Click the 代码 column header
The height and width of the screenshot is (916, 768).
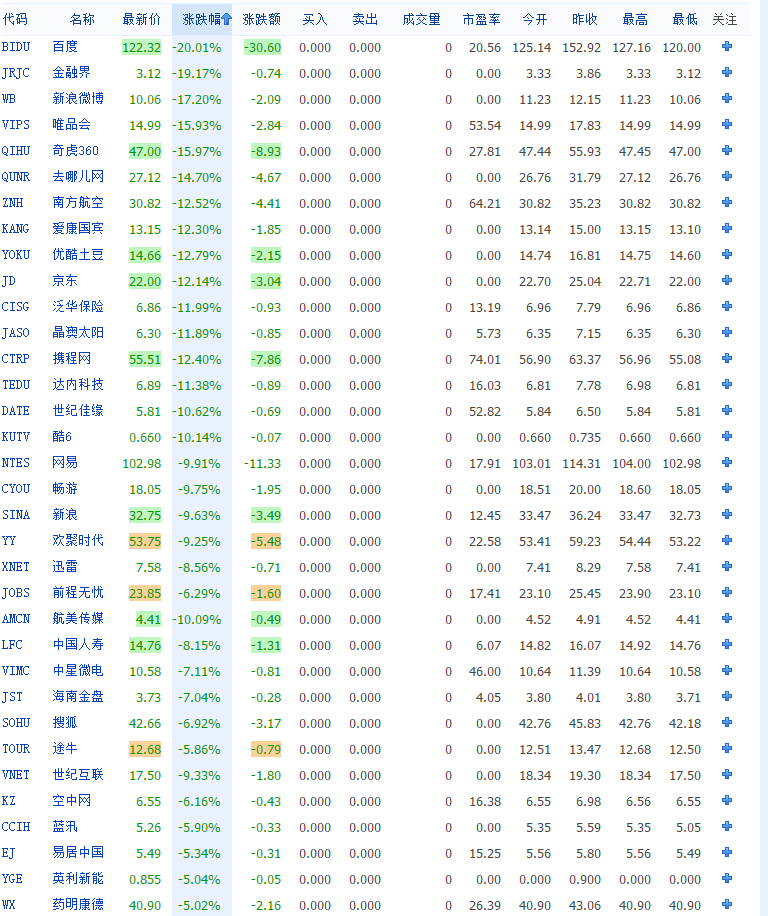click(x=15, y=19)
